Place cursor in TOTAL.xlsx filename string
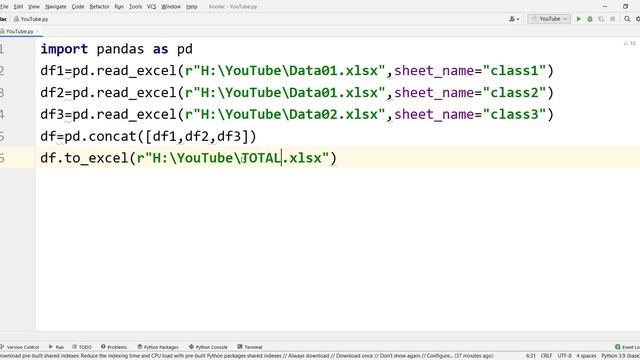 (282, 158)
